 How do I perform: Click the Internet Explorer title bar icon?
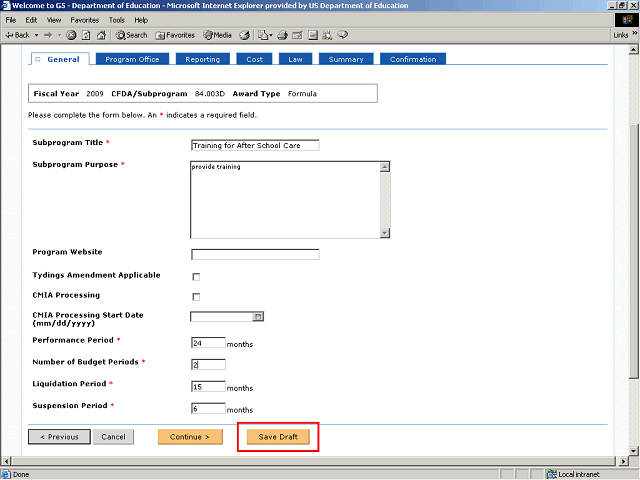tap(6, 5)
